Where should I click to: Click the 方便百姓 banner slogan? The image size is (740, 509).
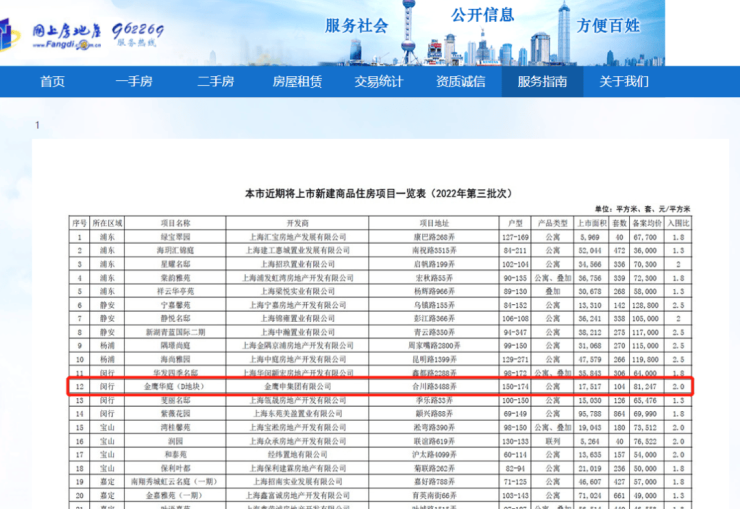tap(607, 25)
